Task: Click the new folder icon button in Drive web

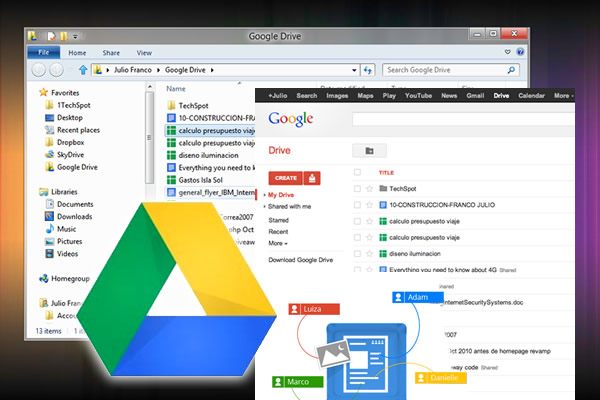Action: (369, 151)
